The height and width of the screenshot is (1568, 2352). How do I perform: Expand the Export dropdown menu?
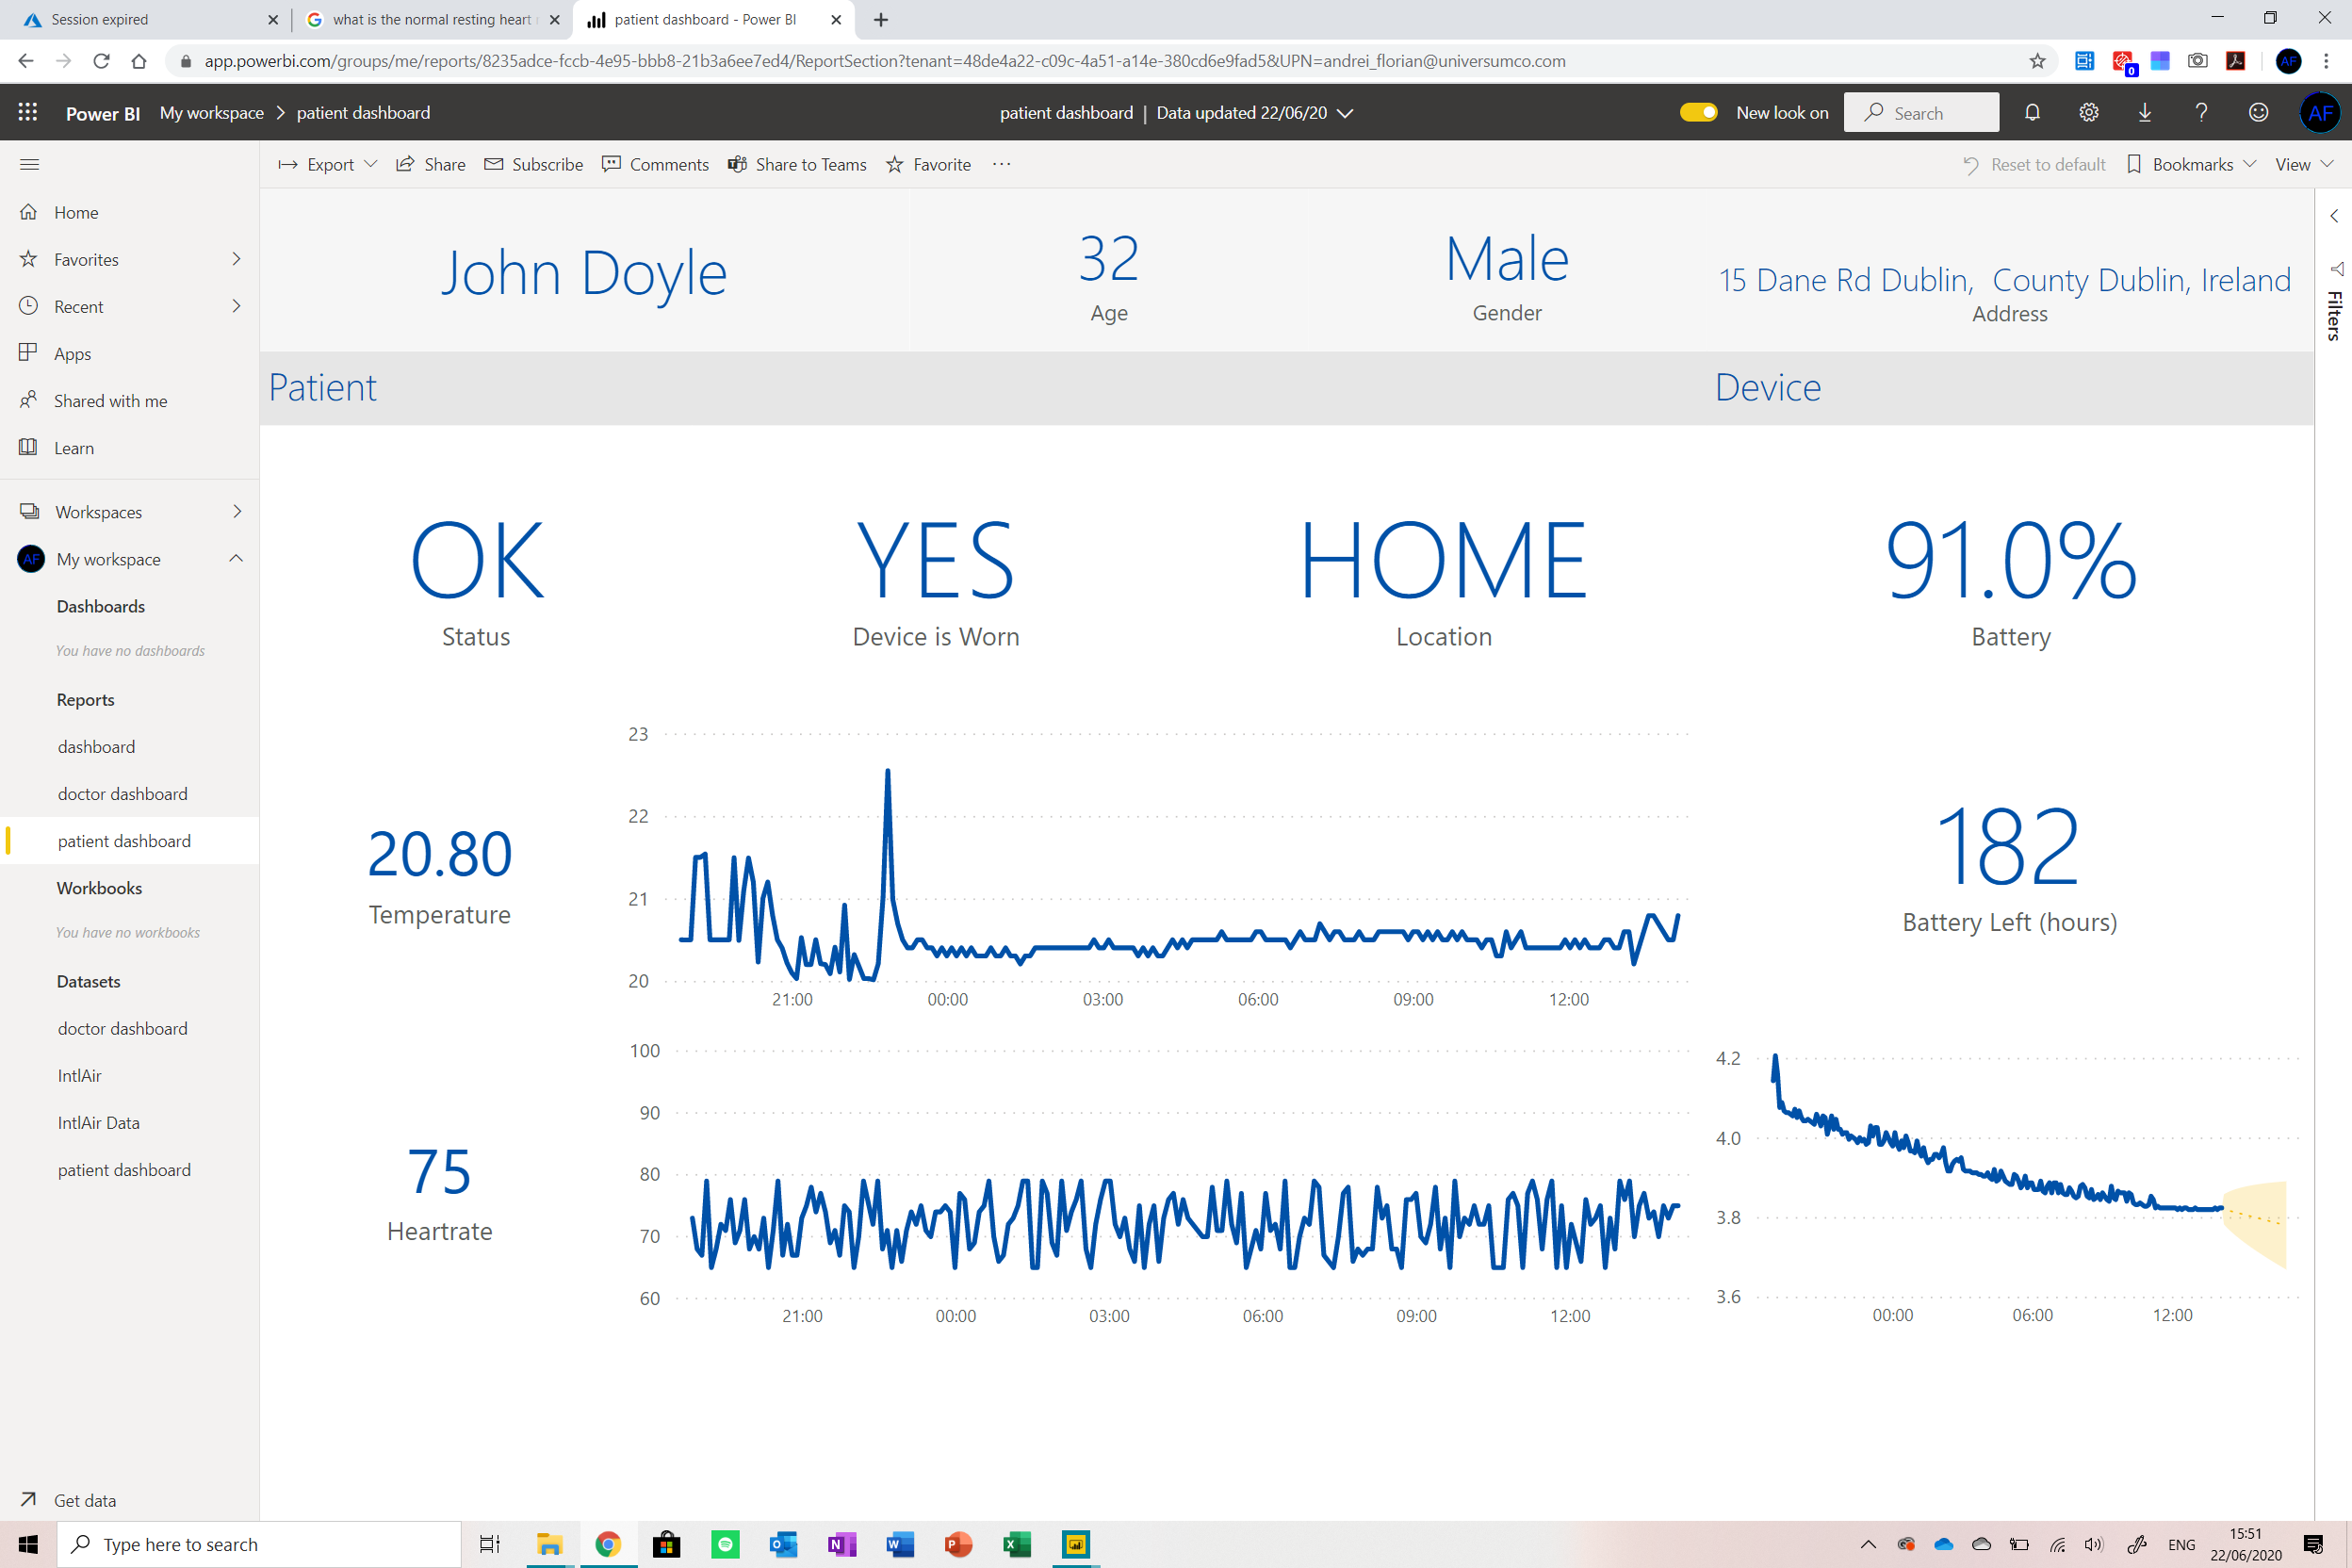[x=328, y=165]
